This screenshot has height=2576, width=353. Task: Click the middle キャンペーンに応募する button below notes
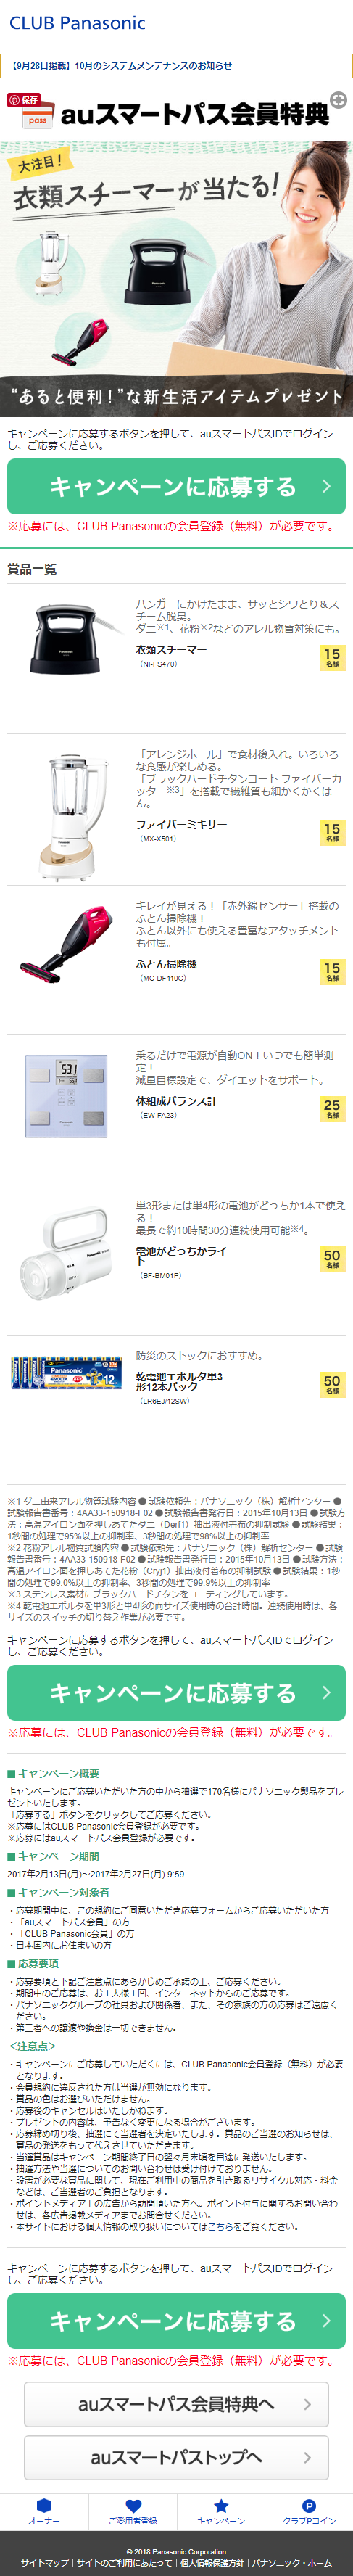tap(176, 1693)
